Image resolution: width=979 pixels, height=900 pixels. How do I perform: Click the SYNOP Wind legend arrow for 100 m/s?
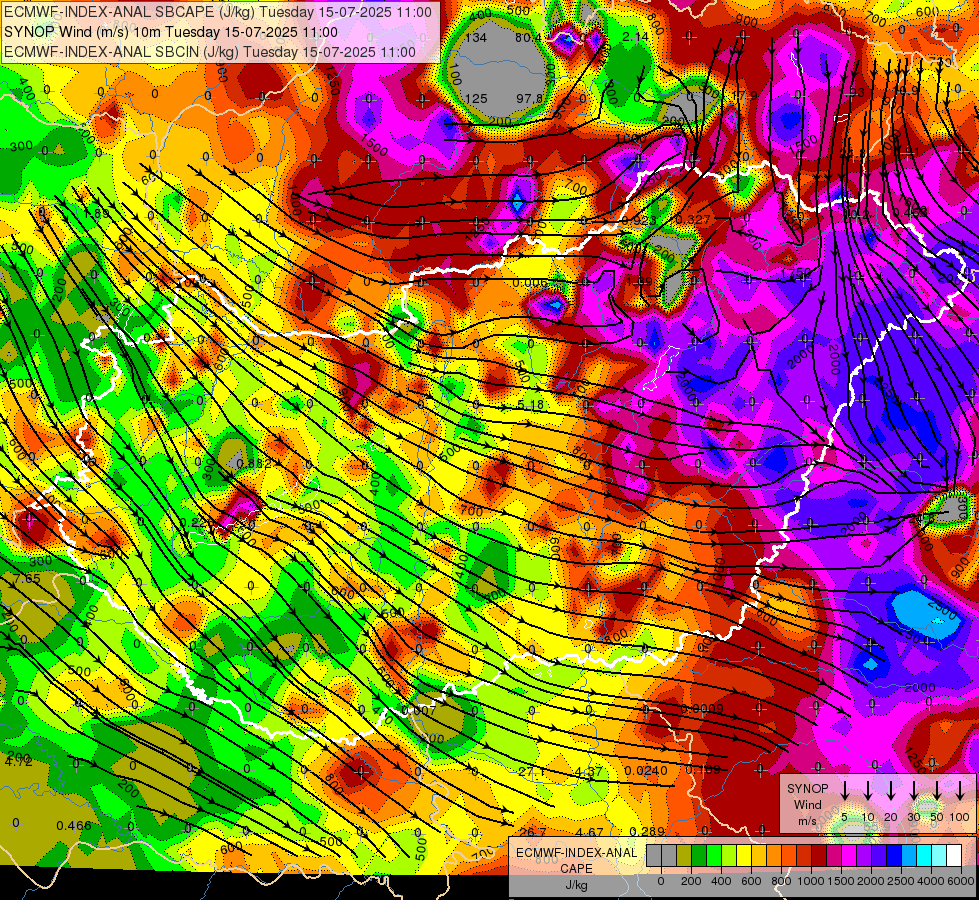coord(960,791)
